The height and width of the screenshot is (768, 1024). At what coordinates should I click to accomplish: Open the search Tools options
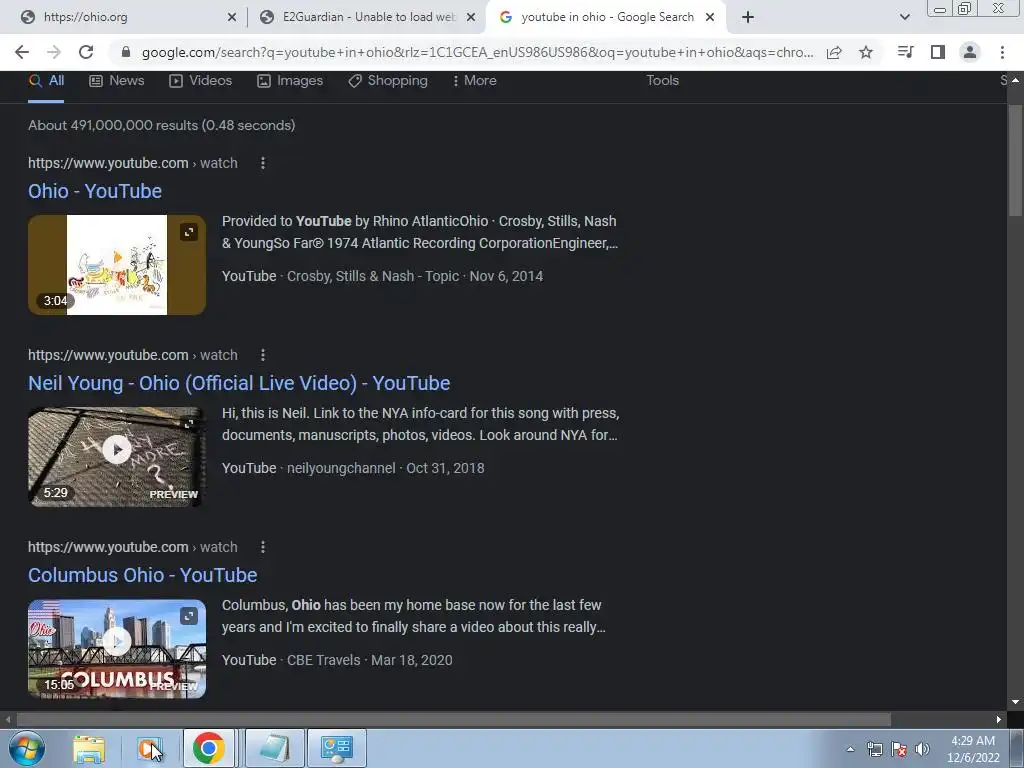[662, 81]
